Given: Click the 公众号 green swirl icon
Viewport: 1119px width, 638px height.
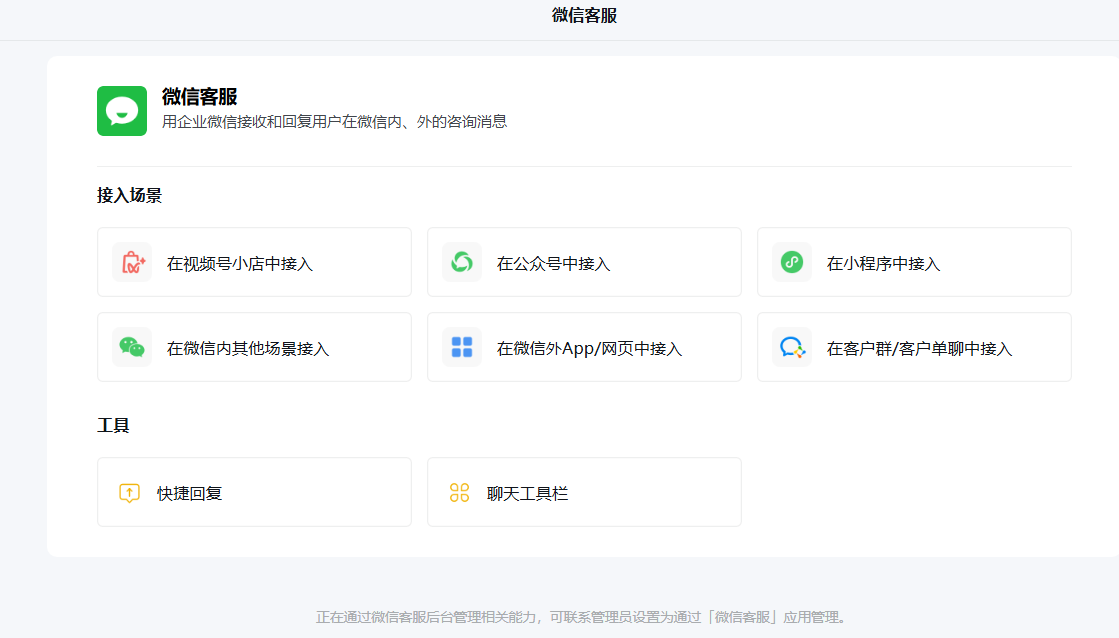Looking at the screenshot, I should click(x=462, y=263).
